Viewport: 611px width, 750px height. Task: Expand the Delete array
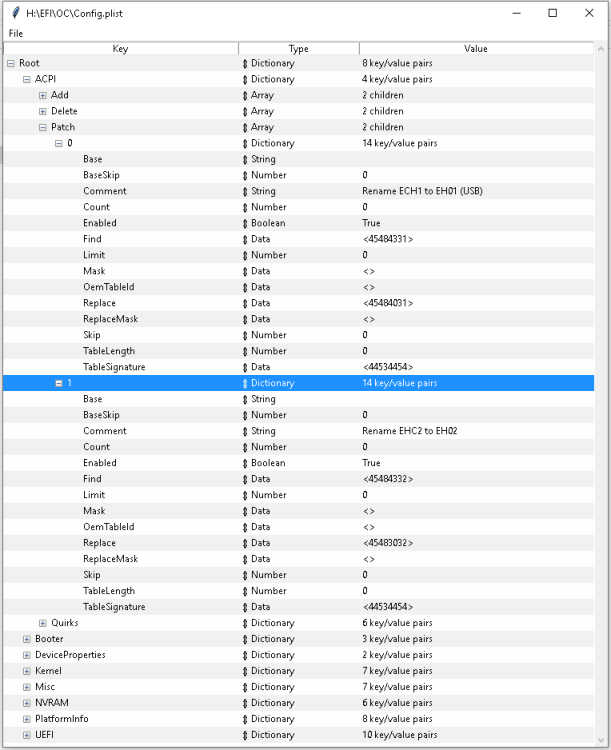pos(43,111)
